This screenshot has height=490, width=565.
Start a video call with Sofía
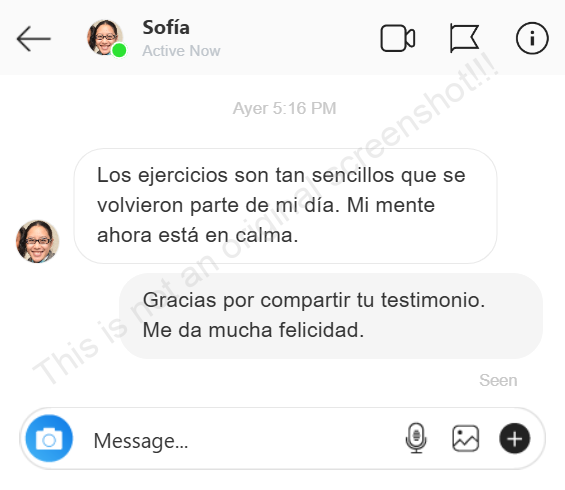coord(398,38)
